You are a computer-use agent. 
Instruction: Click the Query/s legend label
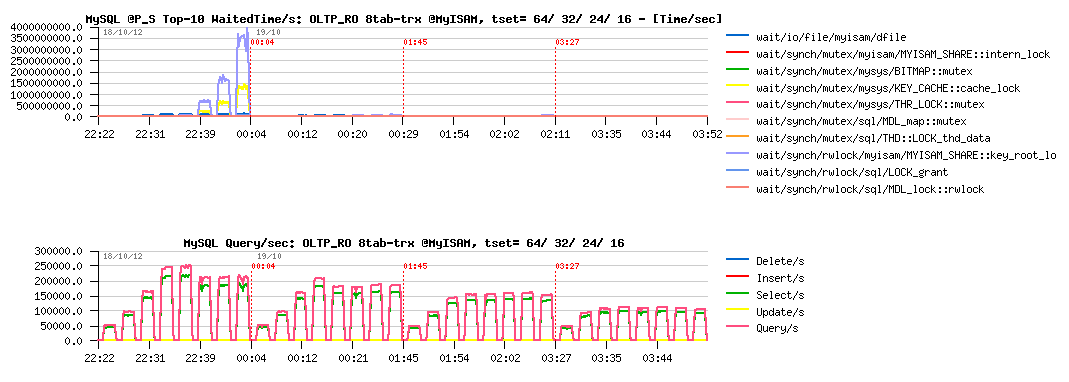click(778, 329)
